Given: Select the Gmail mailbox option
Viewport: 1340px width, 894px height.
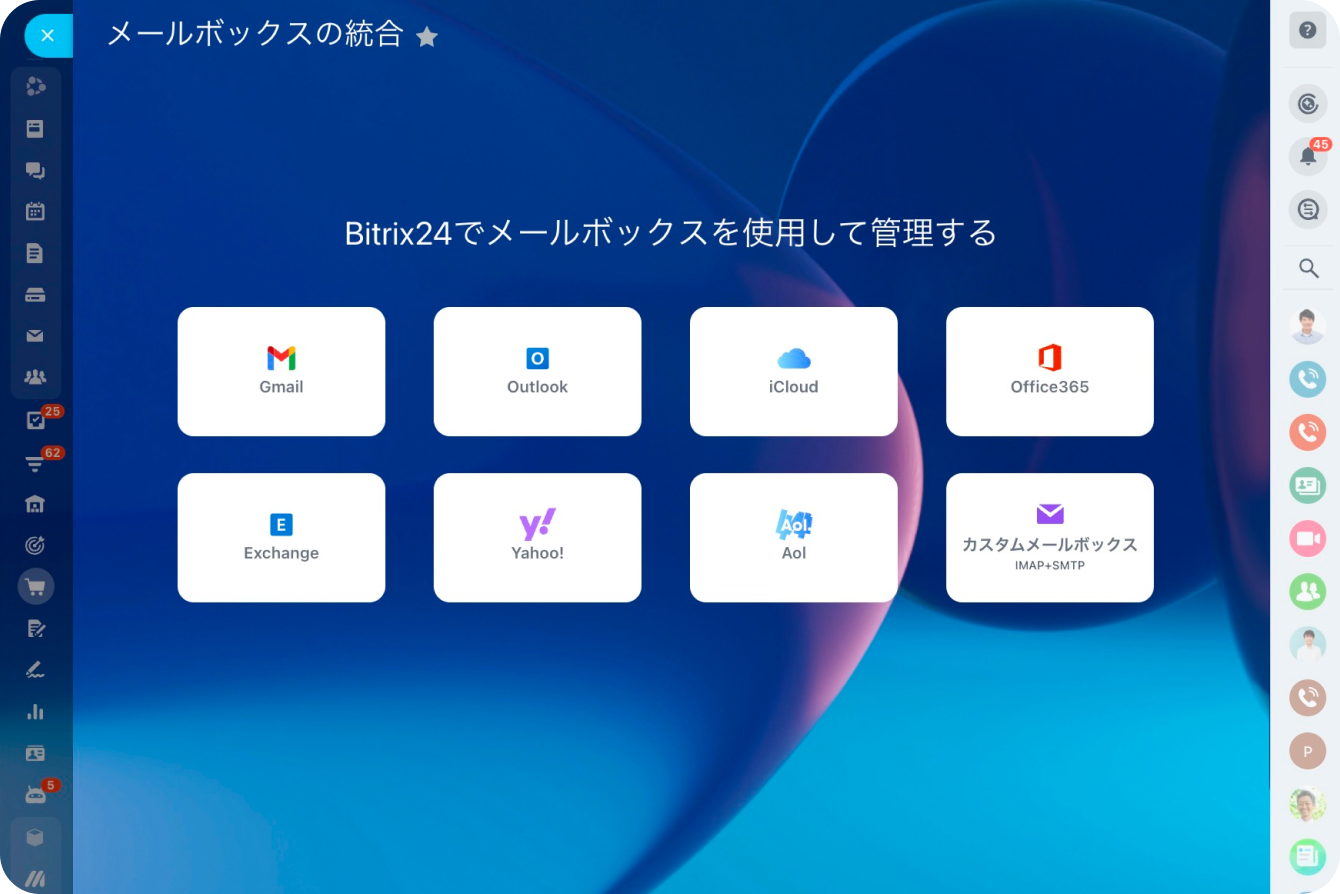Looking at the screenshot, I should [281, 371].
